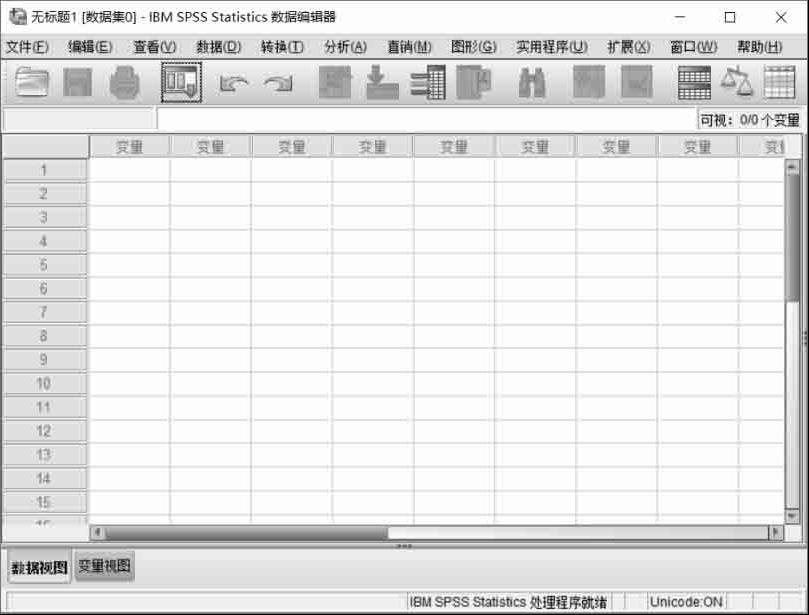Save the dataset using the disk icon
The height and width of the screenshot is (615, 809).
pos(77,82)
